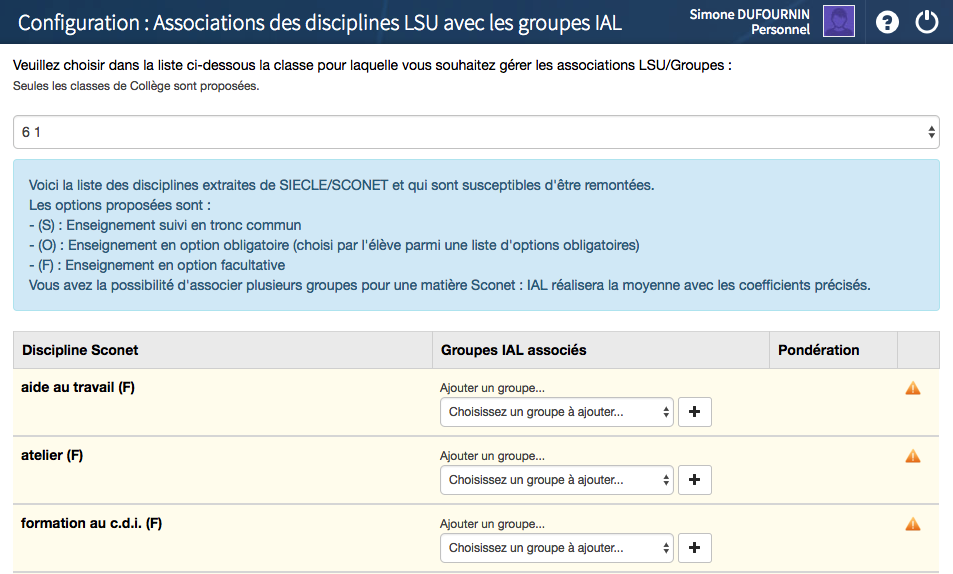Open the class selector showing 6 1
The height and width of the screenshot is (574, 953).
476,132
